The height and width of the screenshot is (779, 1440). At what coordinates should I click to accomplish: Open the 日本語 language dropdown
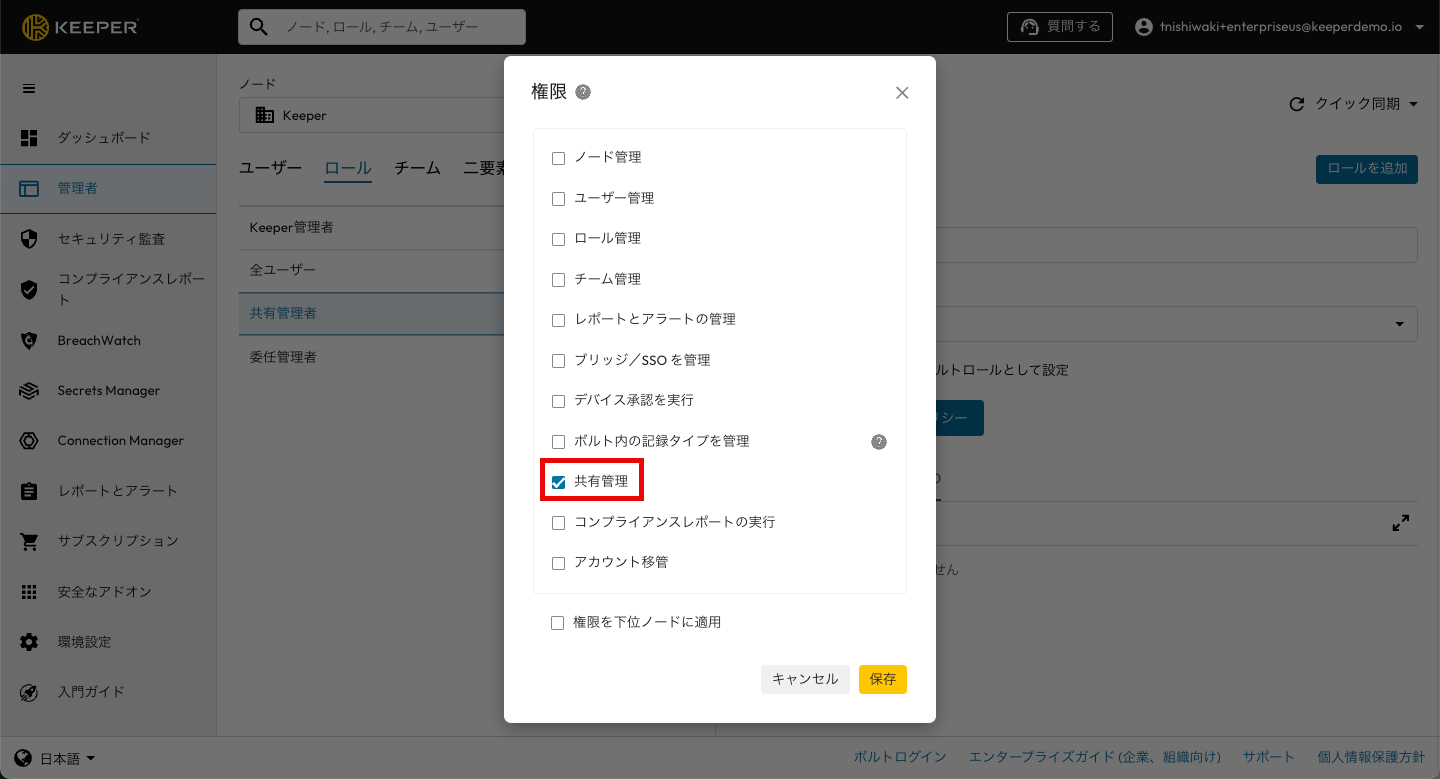click(x=57, y=759)
